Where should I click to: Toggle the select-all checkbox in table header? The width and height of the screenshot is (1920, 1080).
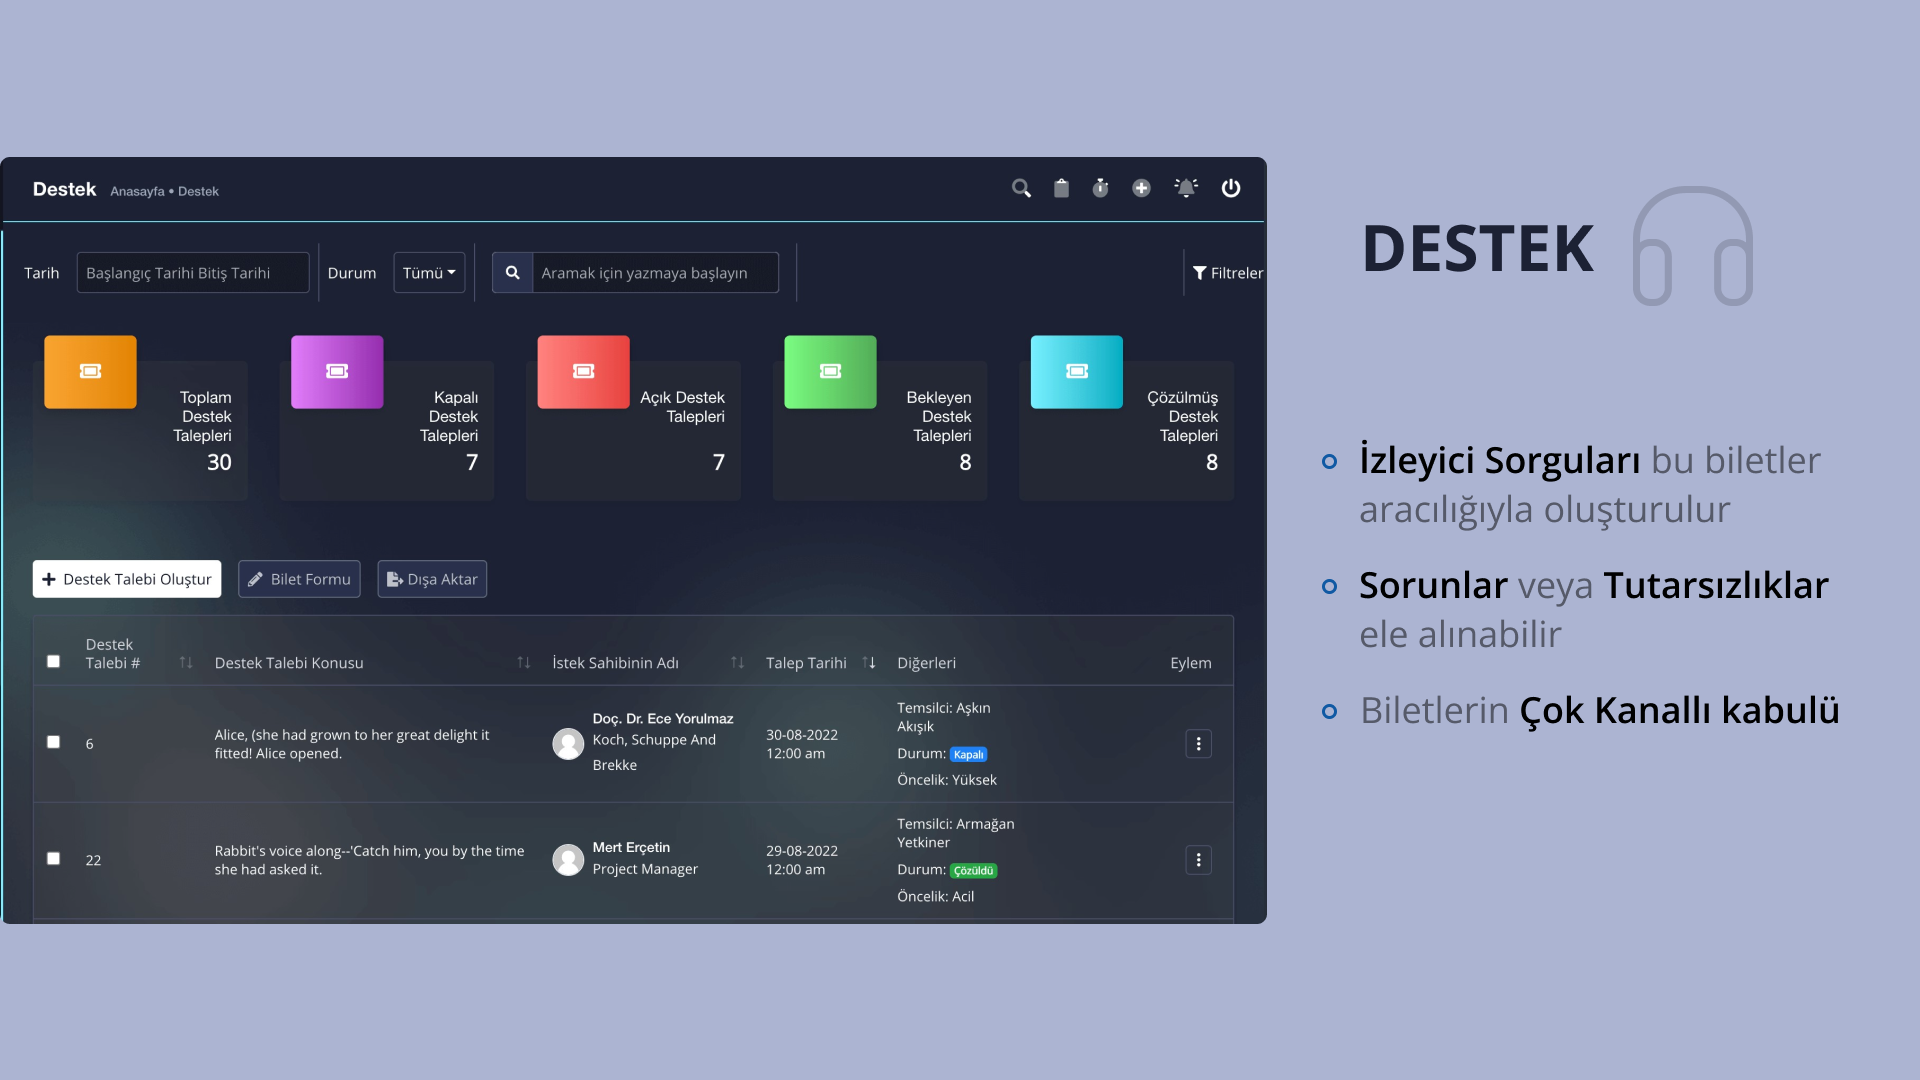pyautogui.click(x=54, y=662)
